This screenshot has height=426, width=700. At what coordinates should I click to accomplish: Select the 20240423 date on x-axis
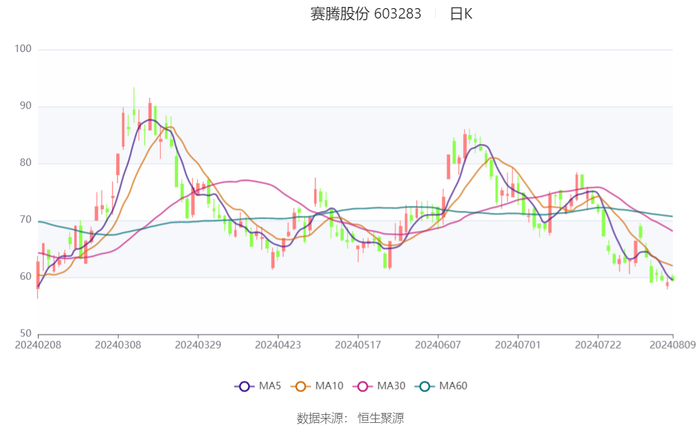[277, 346]
